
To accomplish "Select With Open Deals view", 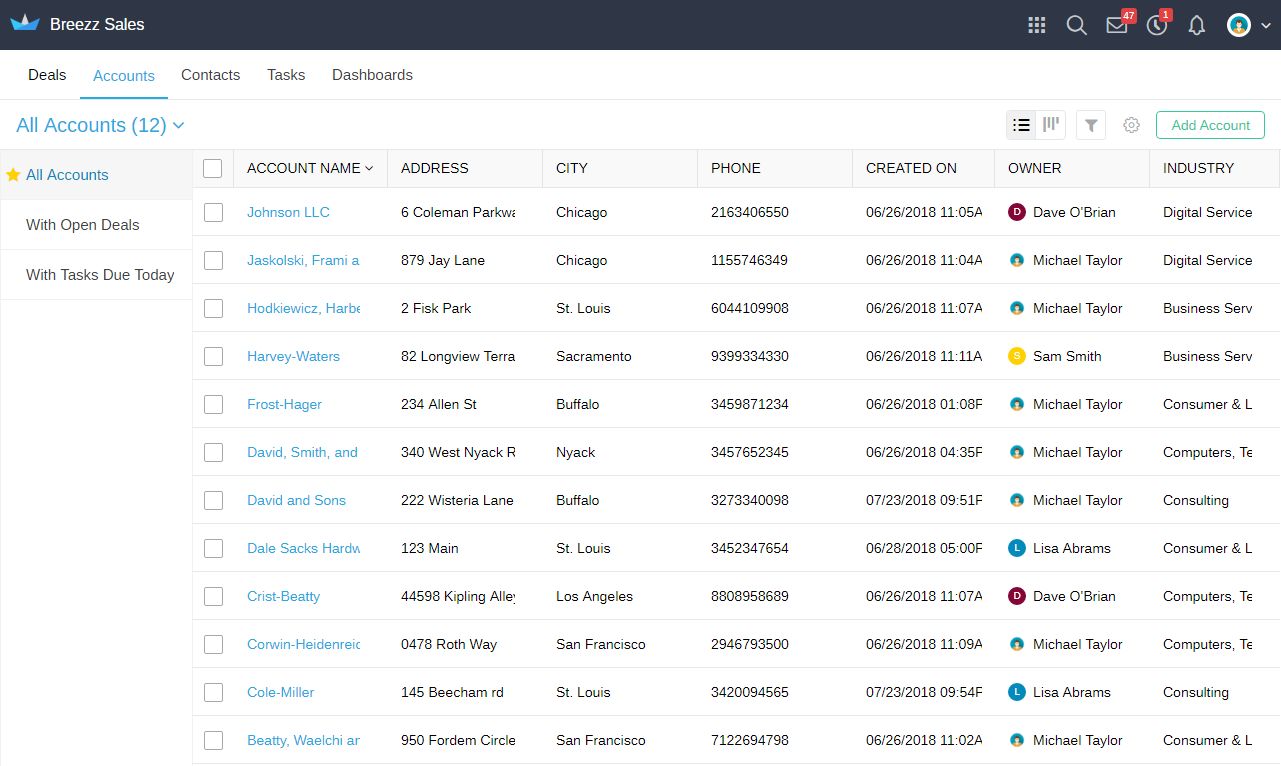I will [x=97, y=225].
